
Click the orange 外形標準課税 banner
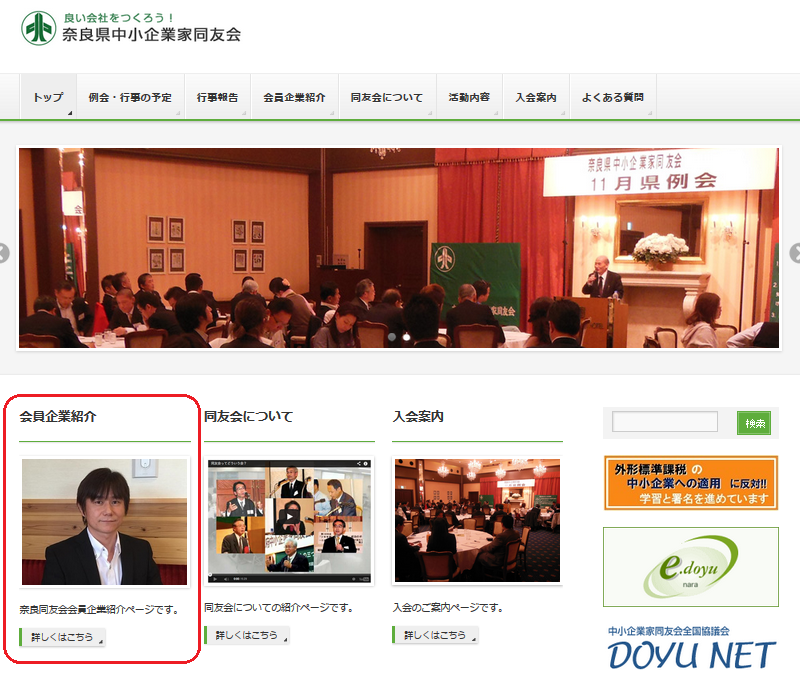[x=690, y=483]
